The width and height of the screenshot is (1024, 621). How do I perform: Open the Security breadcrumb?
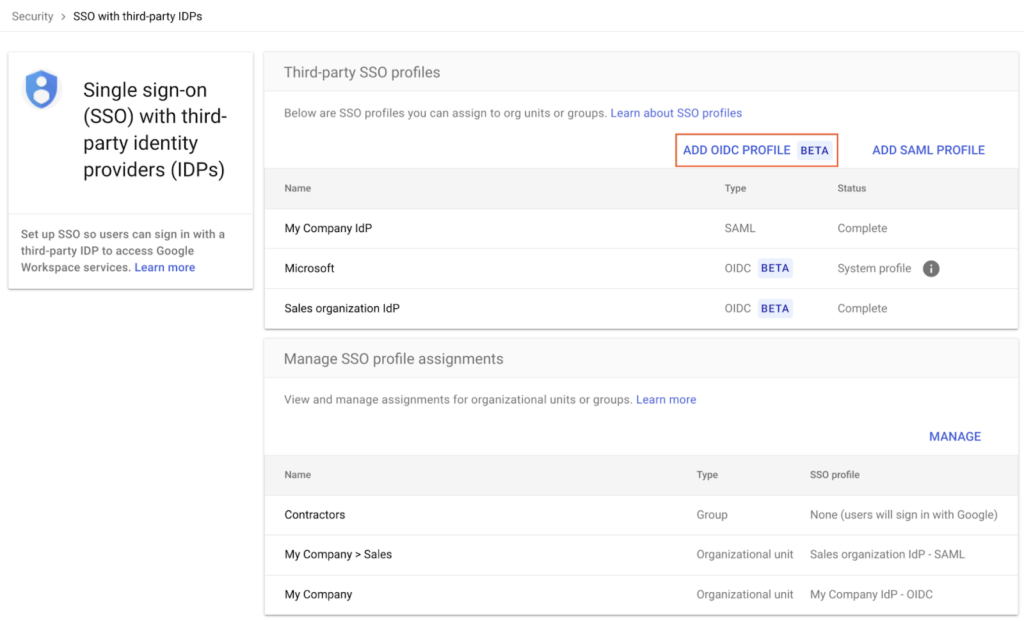click(x=32, y=16)
